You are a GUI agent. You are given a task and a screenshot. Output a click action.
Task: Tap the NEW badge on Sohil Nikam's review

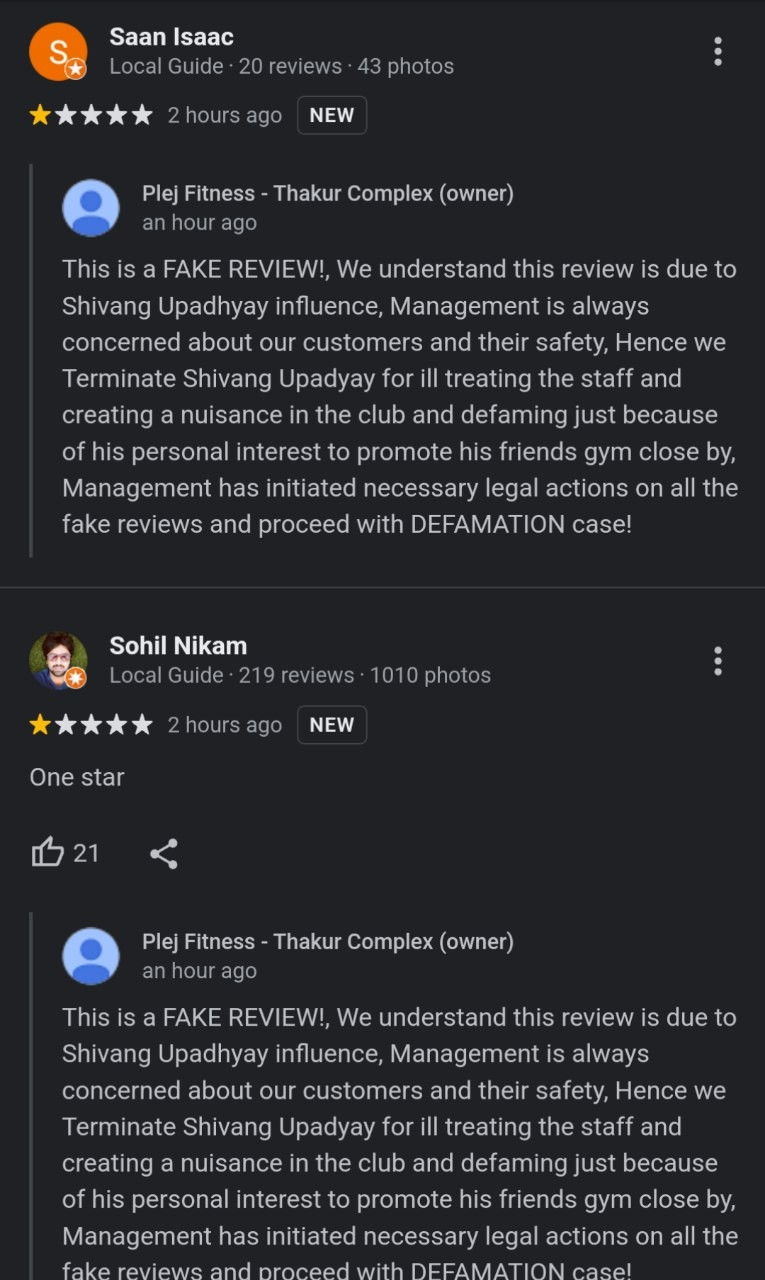332,725
